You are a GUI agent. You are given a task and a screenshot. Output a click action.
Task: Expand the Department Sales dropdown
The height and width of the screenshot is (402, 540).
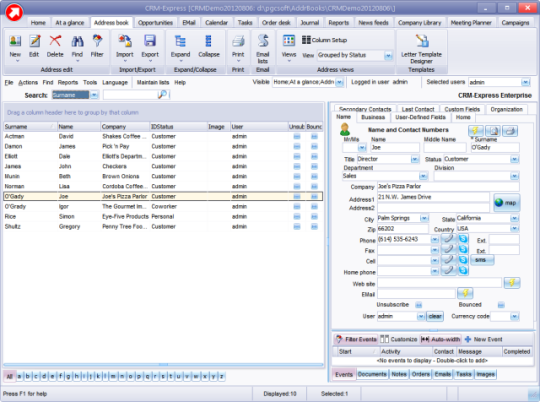tap(423, 176)
